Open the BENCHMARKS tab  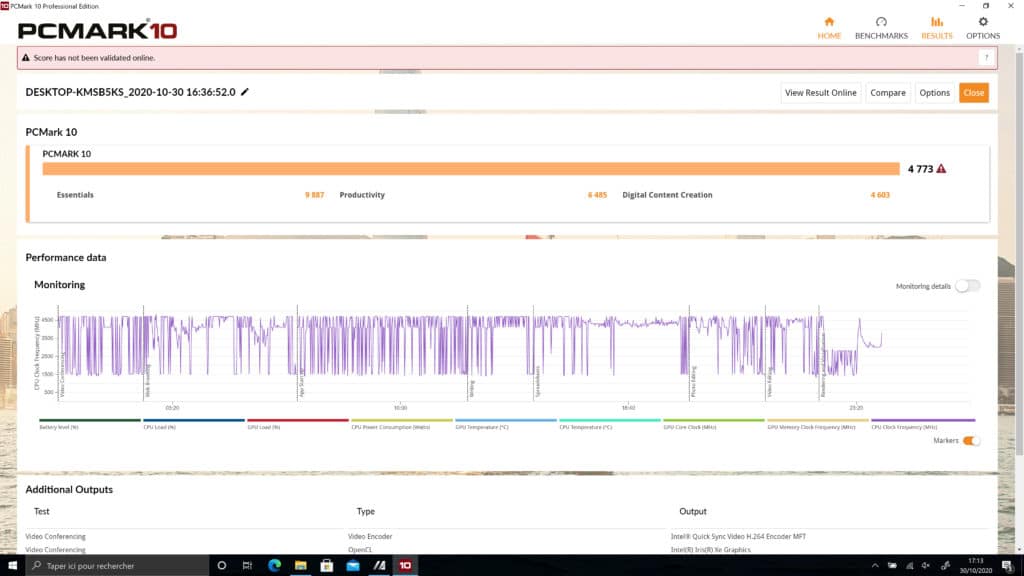[x=881, y=28]
